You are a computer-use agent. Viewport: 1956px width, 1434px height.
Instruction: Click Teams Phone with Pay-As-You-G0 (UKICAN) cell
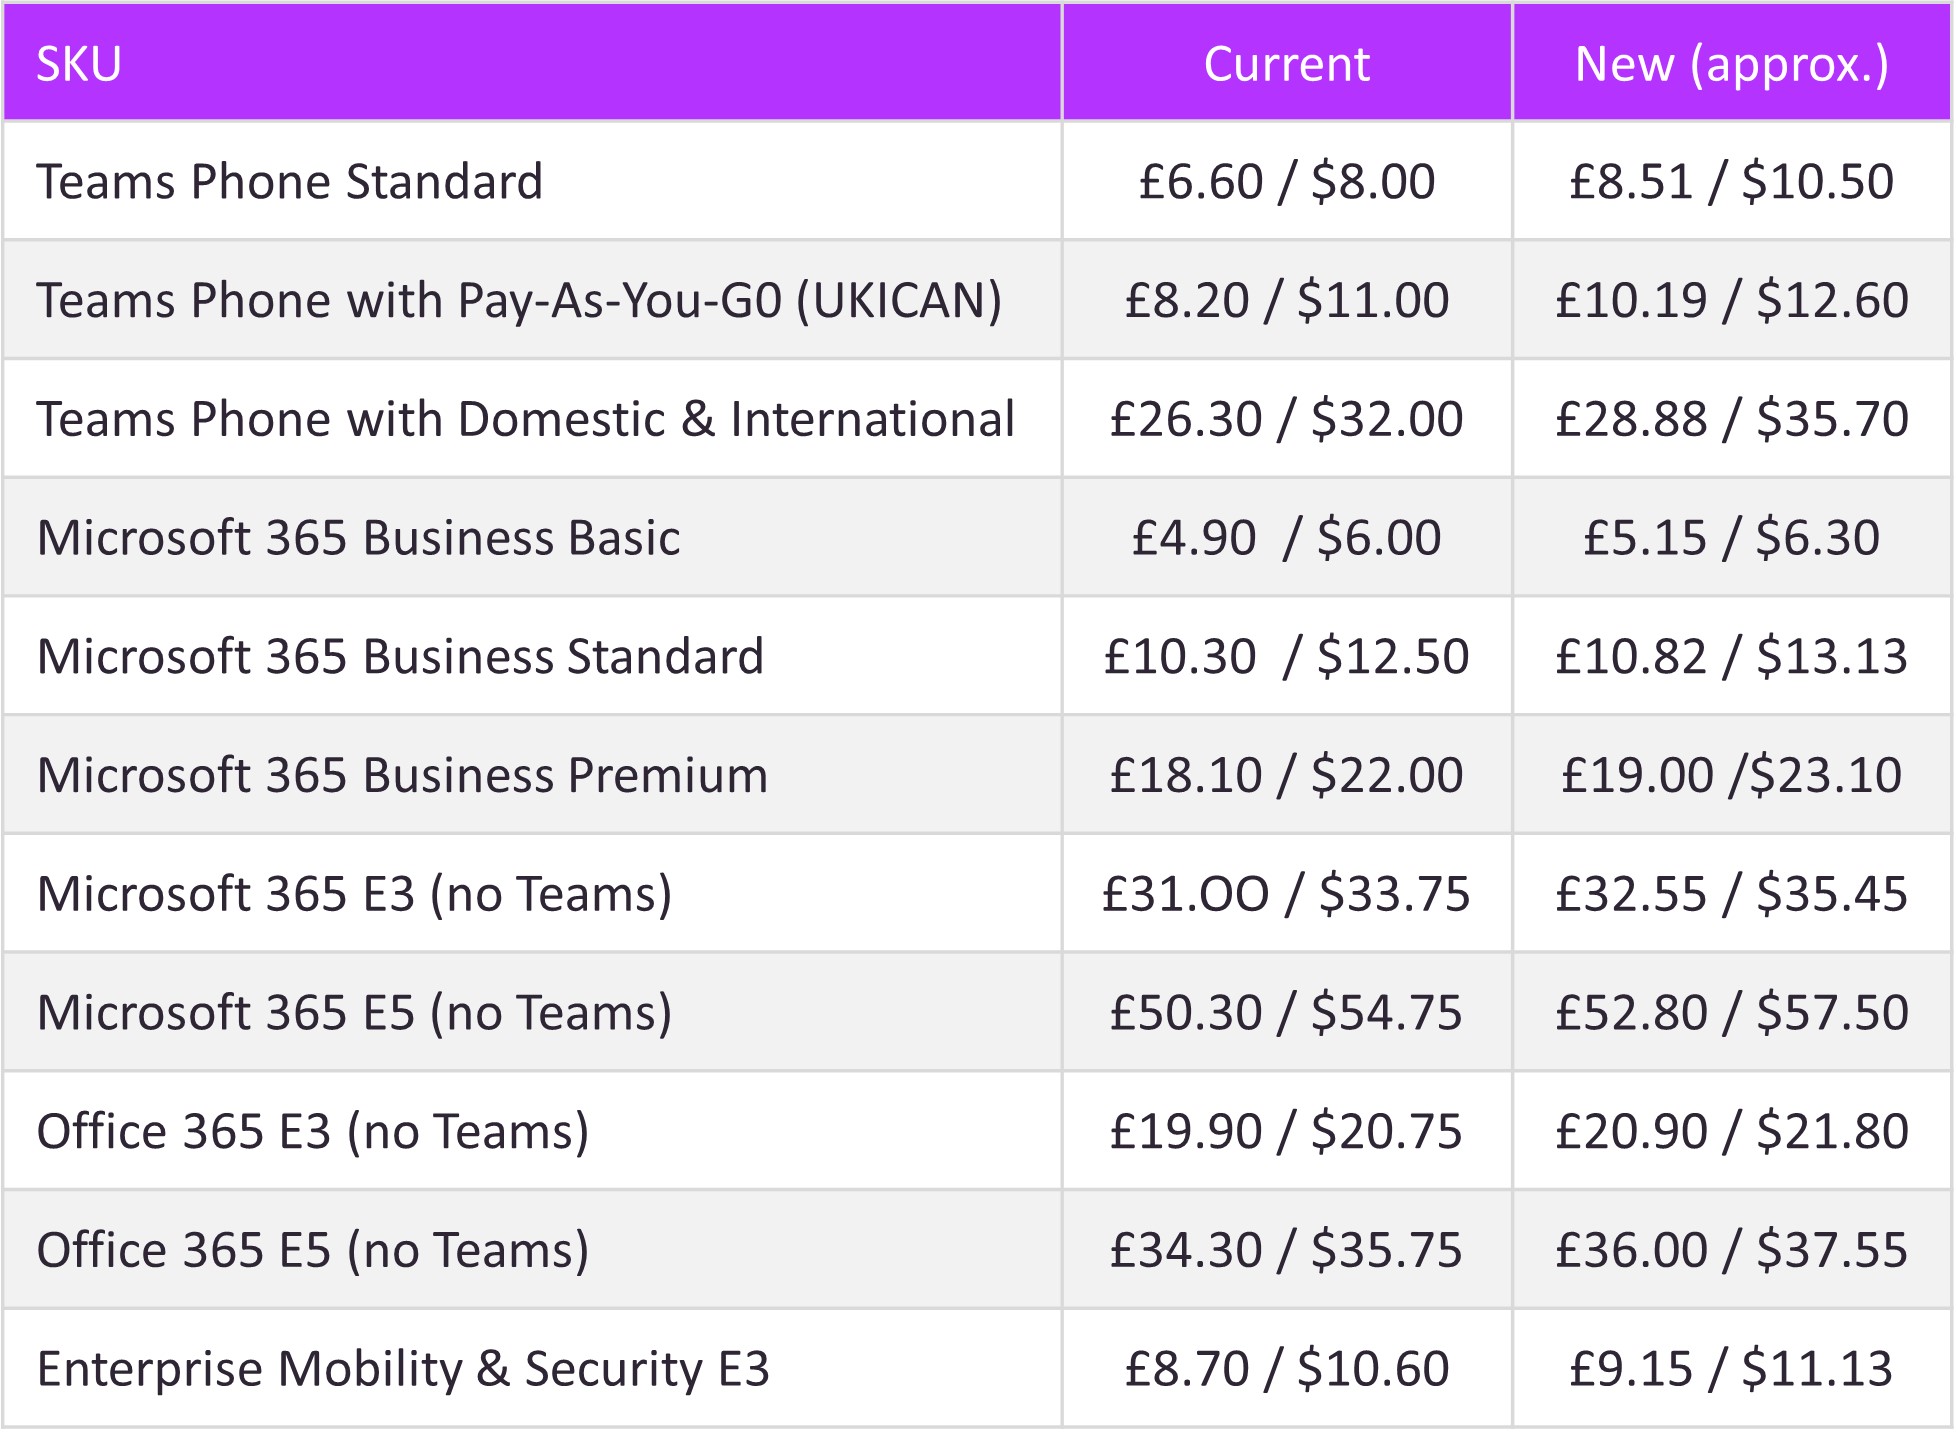pos(532,300)
